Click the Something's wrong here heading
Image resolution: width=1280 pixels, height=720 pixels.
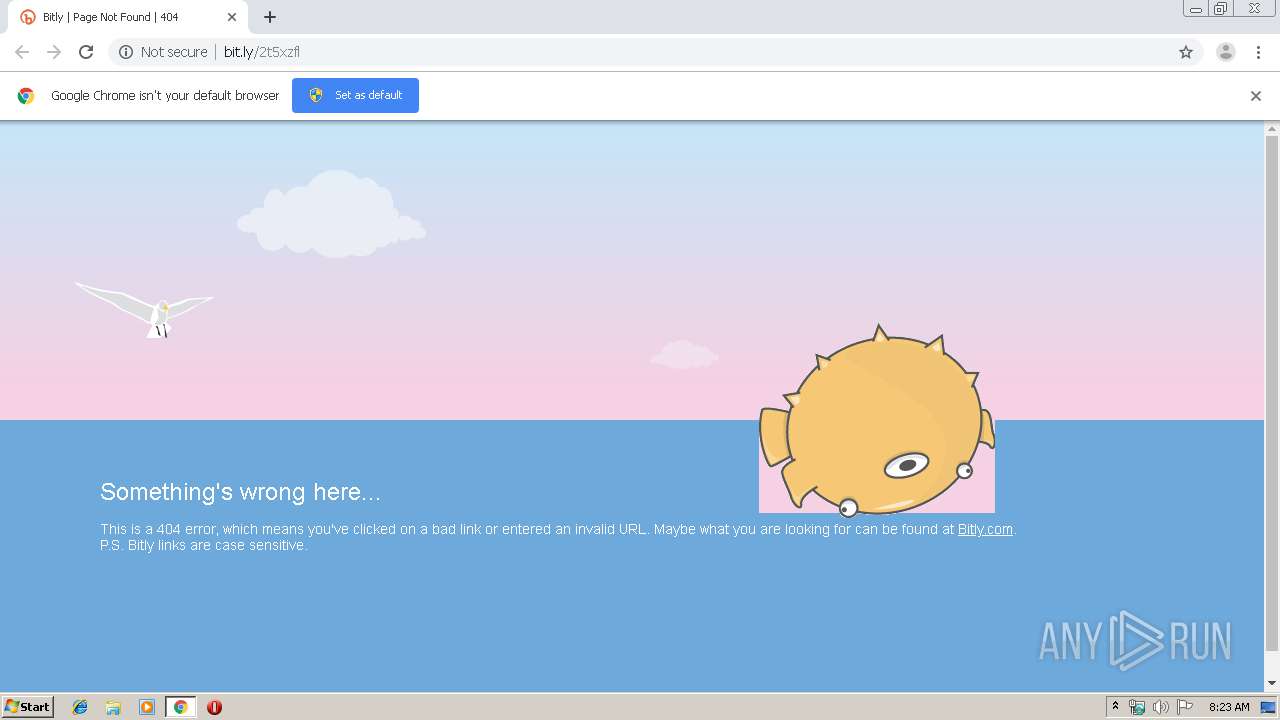click(240, 492)
